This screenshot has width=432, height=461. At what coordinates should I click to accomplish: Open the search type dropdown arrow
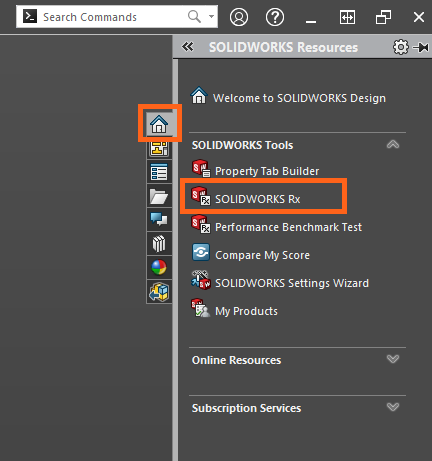pyautogui.click(x=211, y=16)
